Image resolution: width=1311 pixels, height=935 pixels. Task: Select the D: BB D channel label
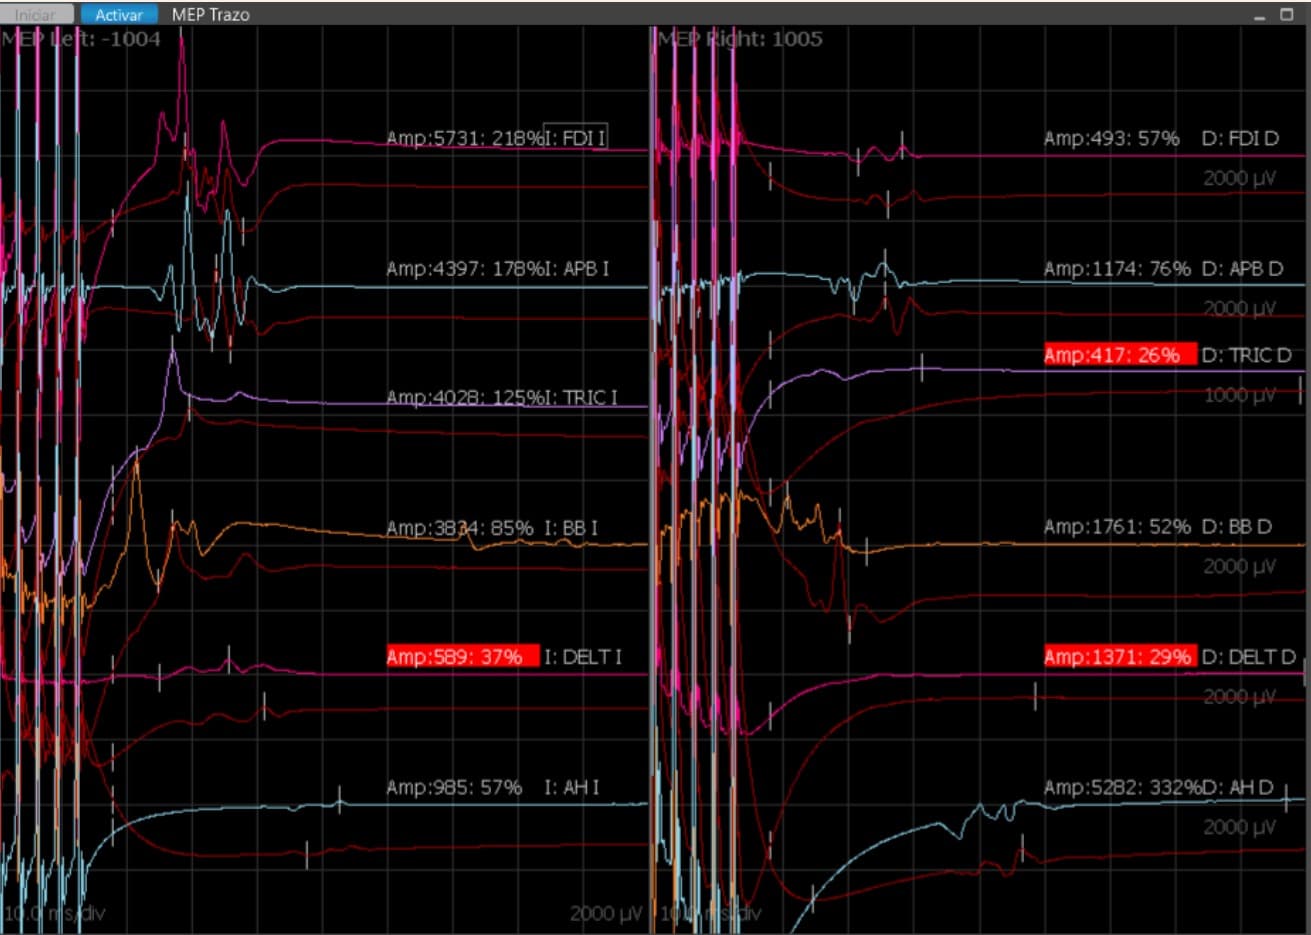tap(1237, 527)
